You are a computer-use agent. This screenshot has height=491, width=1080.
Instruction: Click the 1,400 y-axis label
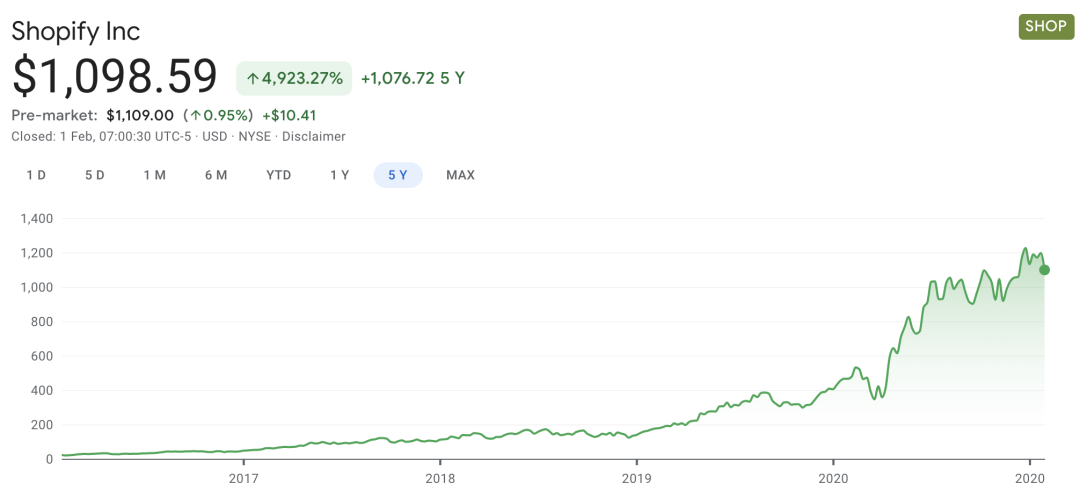35,218
